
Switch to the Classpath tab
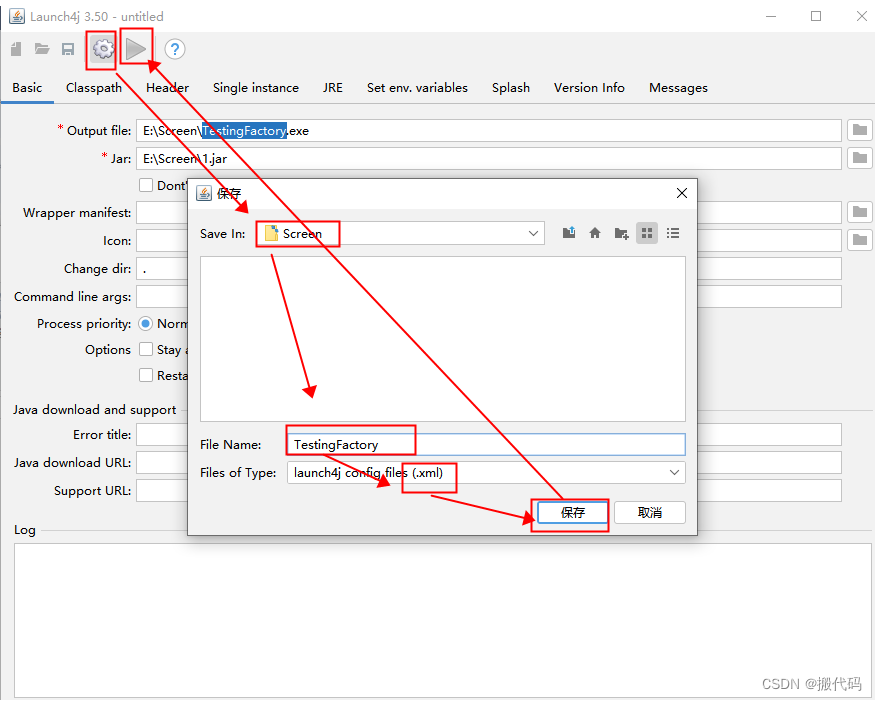[x=94, y=88]
